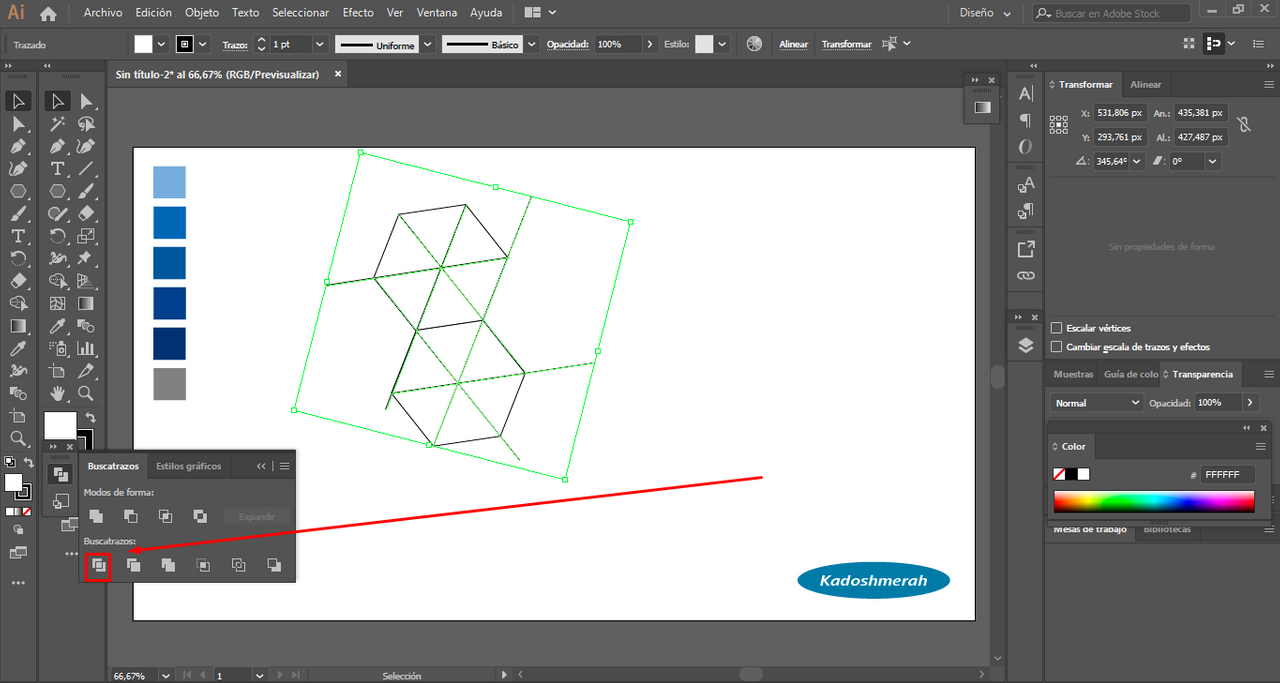The image size is (1280, 683).
Task: Click the Exclude shape mode icon
Action: point(200,516)
